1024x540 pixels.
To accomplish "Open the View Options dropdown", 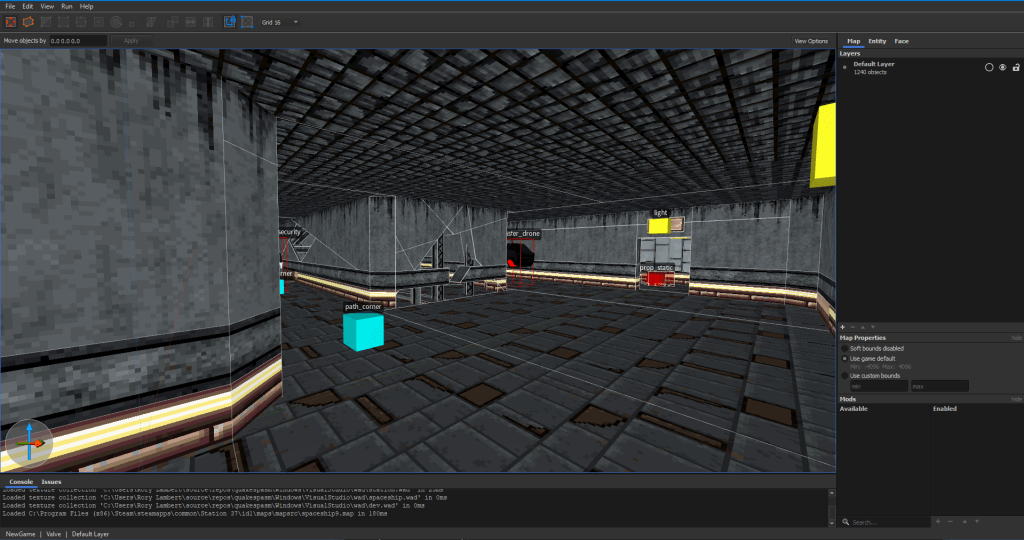I will (x=811, y=41).
